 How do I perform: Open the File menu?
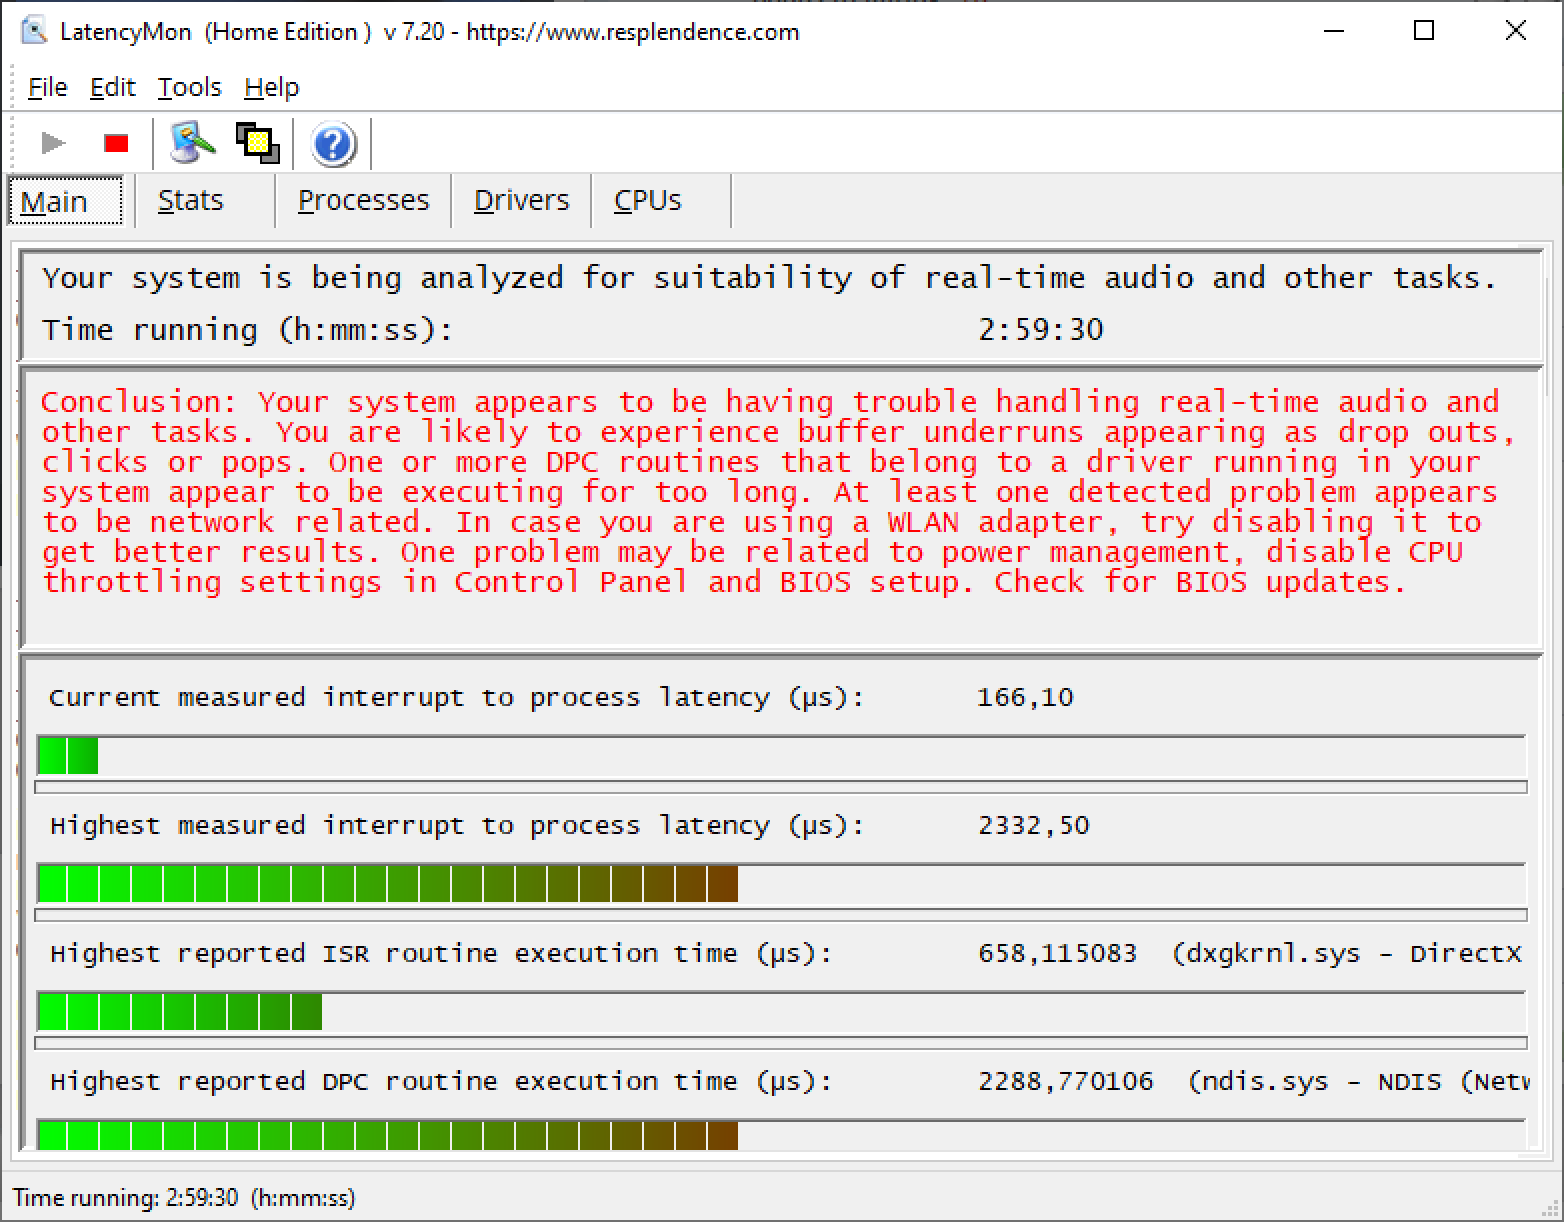(47, 88)
